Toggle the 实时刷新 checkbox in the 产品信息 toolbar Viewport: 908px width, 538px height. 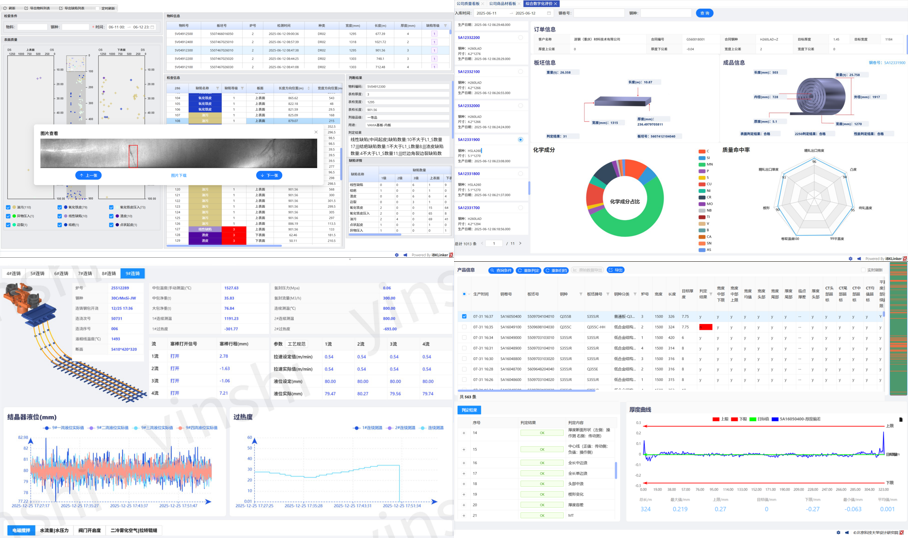point(863,270)
